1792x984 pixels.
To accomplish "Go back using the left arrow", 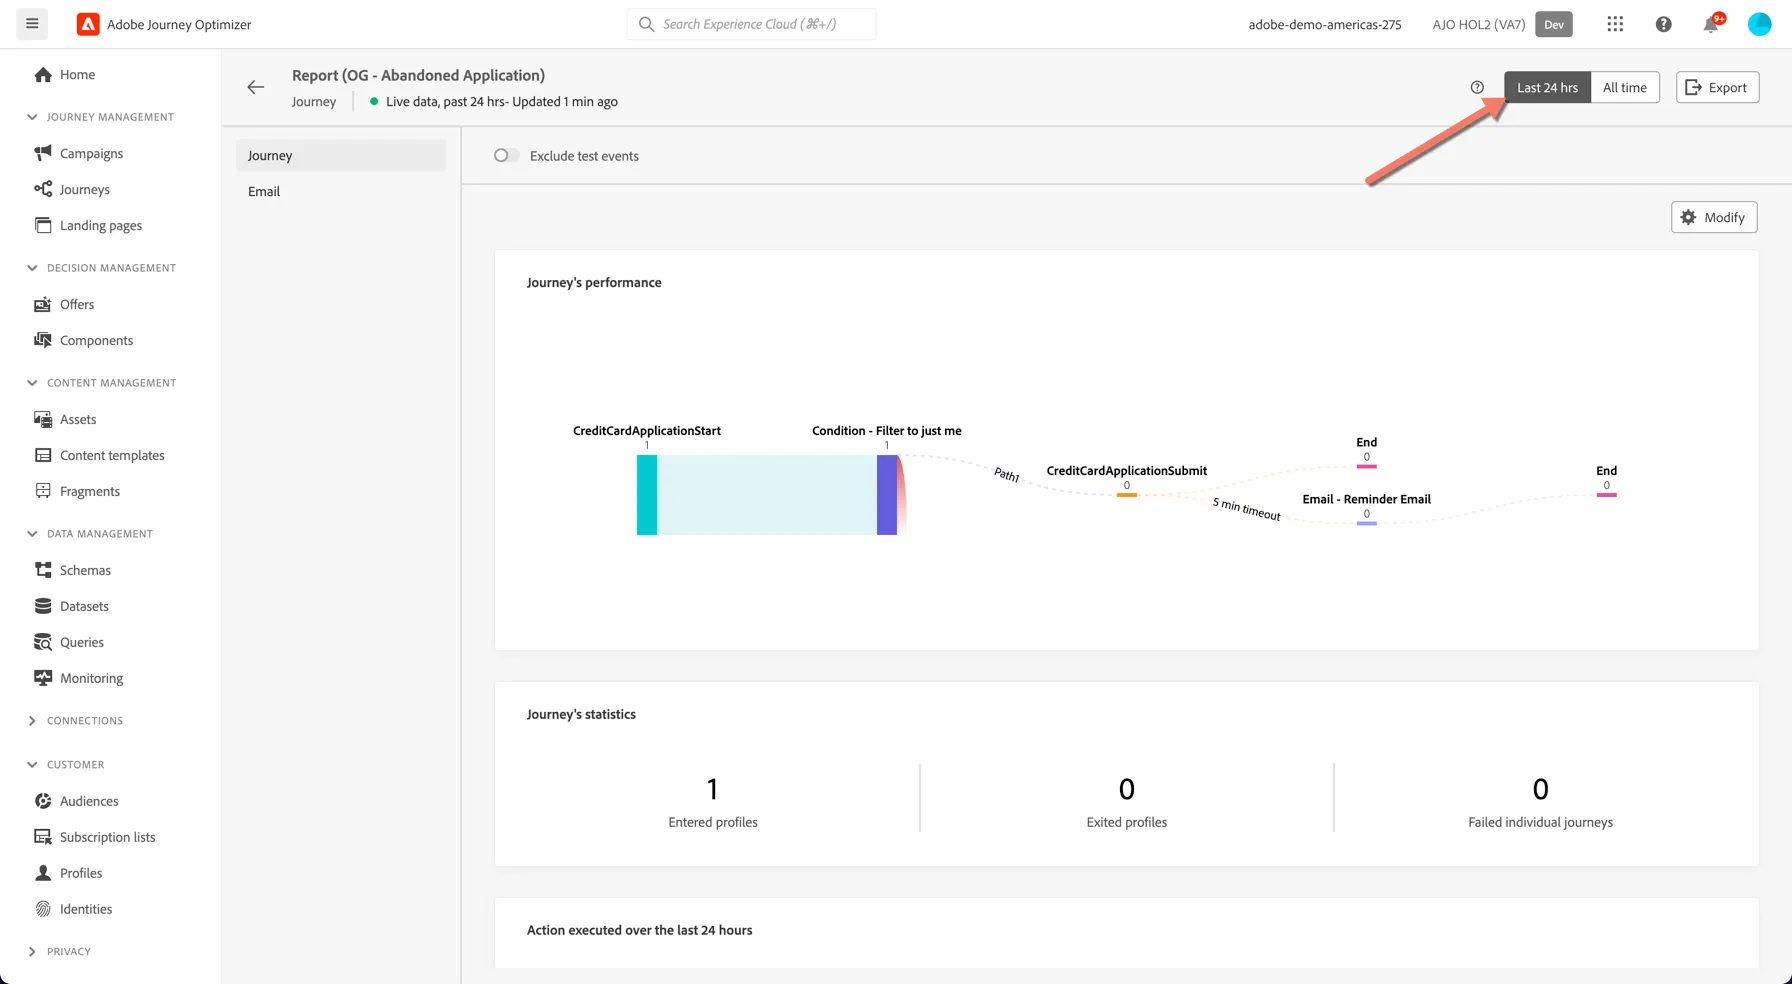I will coord(256,87).
